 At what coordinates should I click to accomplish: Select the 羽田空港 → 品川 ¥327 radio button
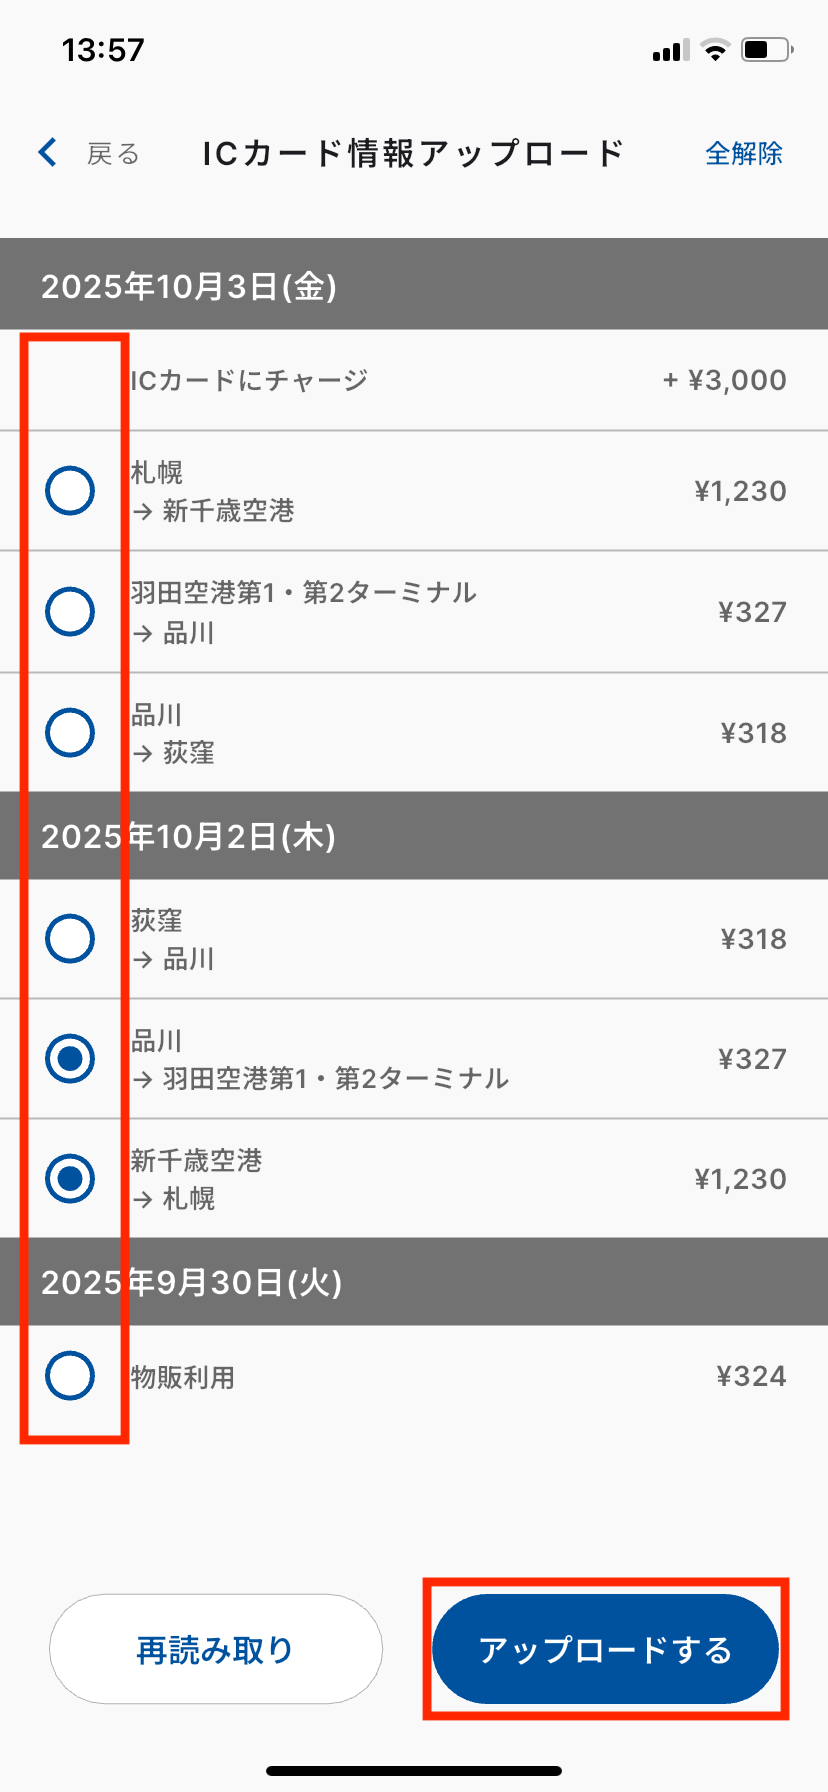click(70, 612)
